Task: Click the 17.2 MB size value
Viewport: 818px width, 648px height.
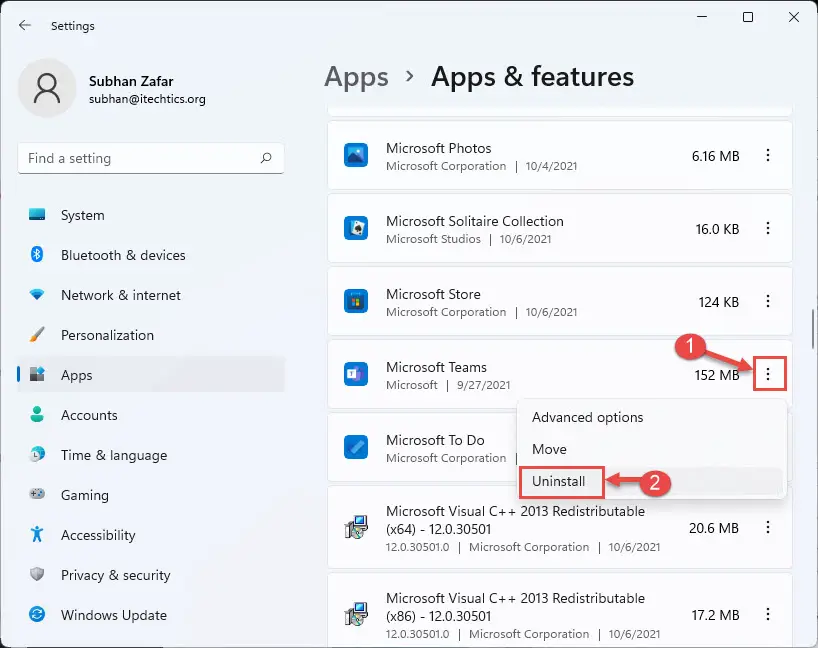Action: (x=715, y=615)
